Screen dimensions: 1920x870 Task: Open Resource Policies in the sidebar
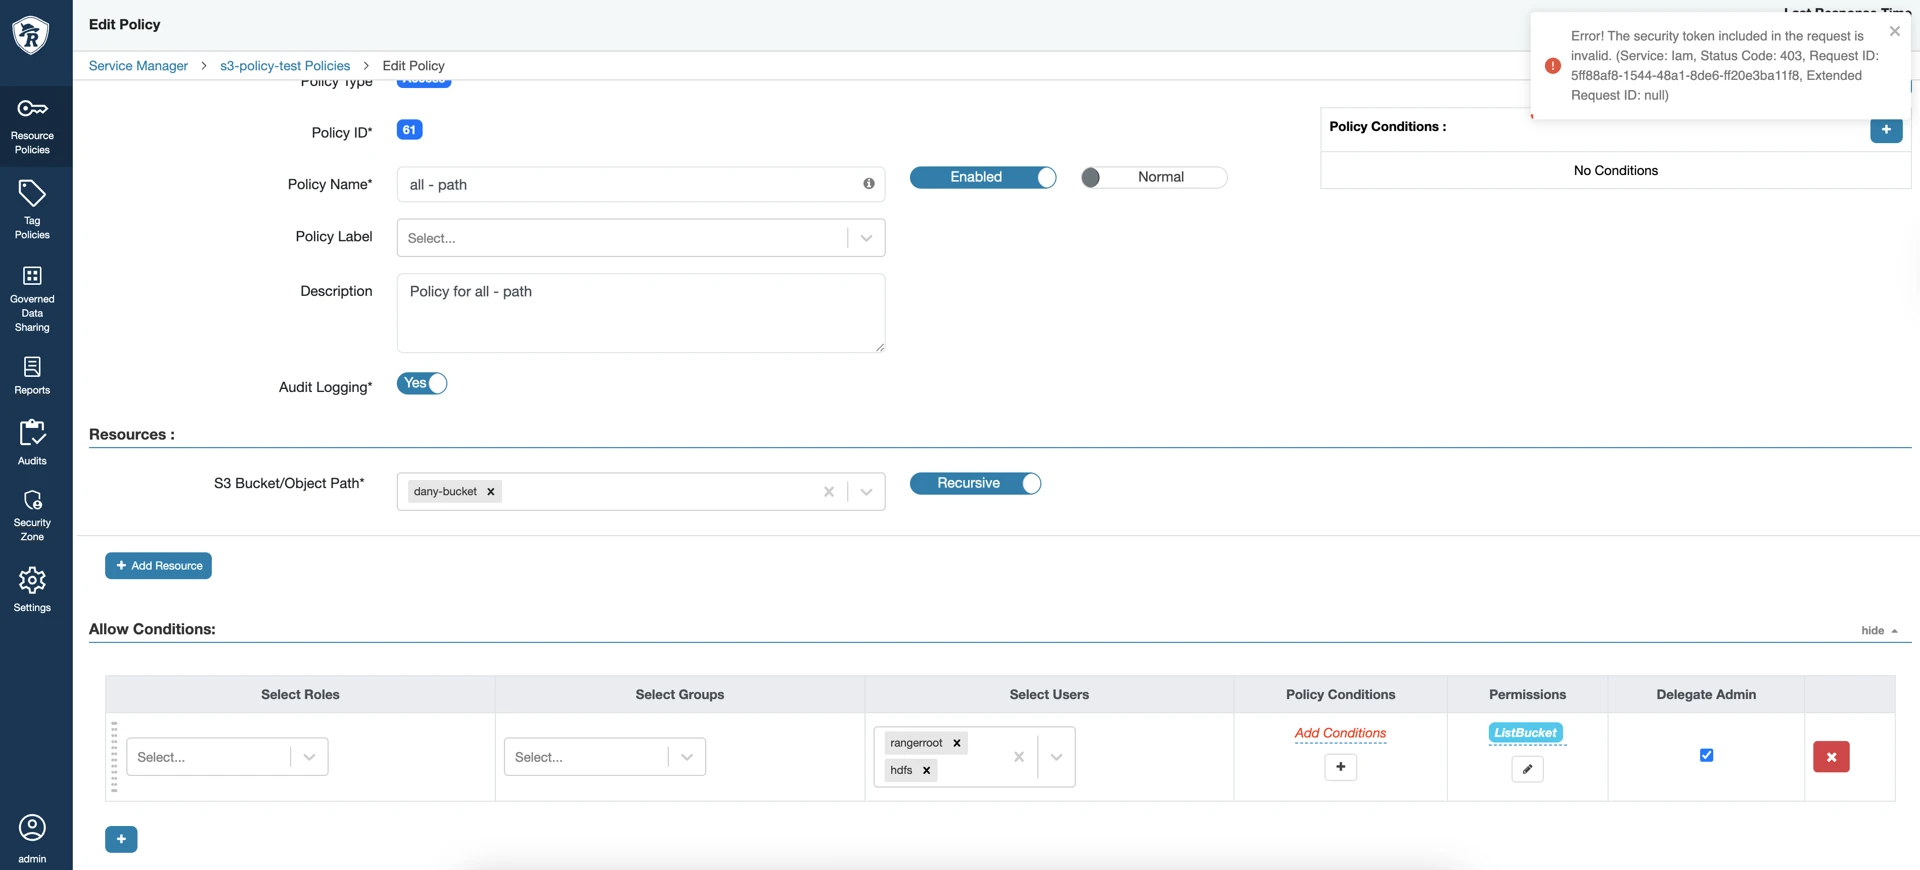[32, 125]
